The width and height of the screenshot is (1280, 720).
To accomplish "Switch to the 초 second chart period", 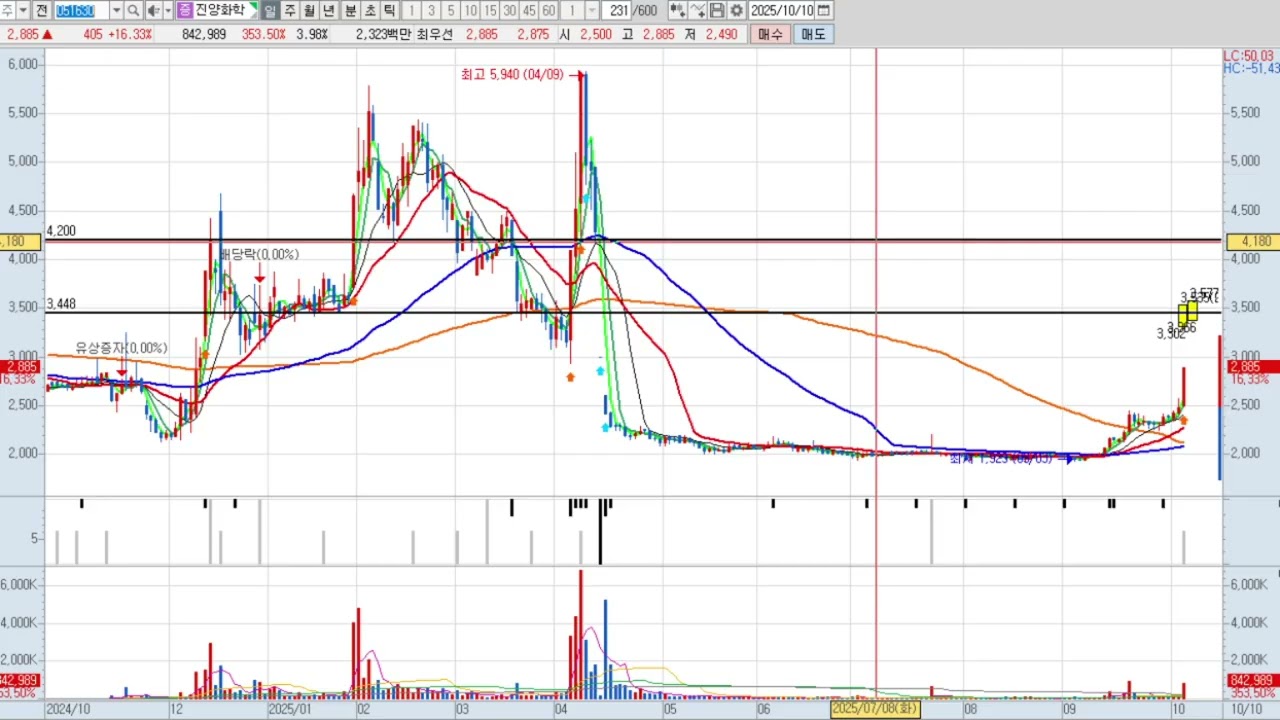I will (370, 10).
